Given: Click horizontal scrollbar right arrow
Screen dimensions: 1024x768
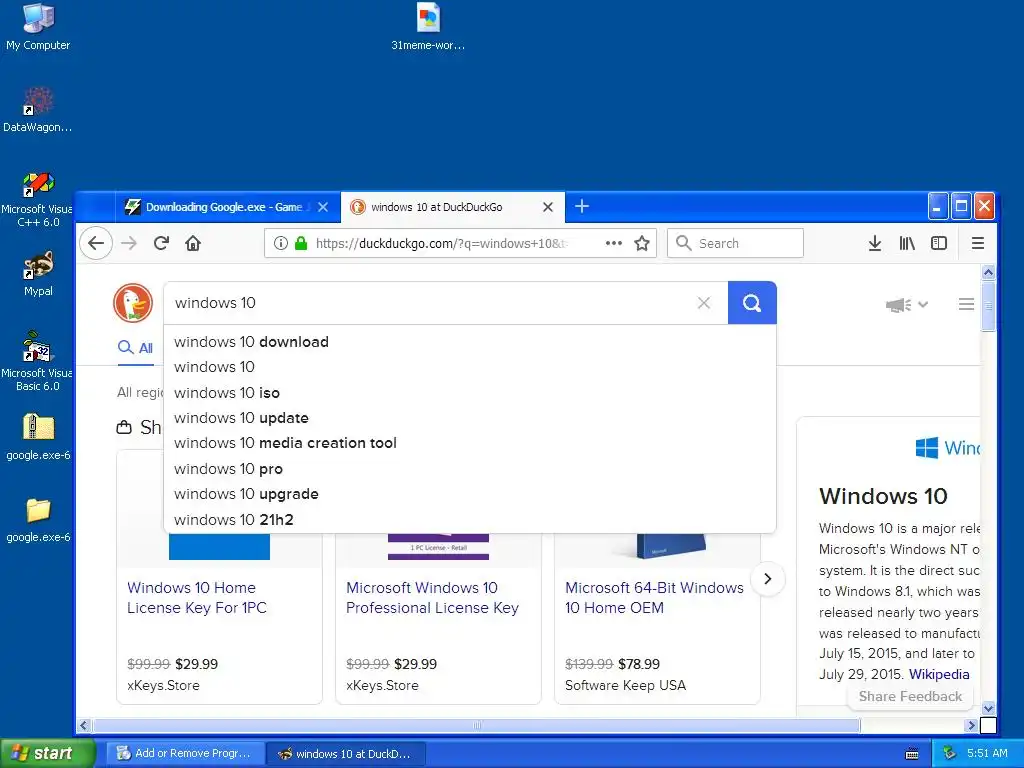Looking at the screenshot, I should [971, 726].
